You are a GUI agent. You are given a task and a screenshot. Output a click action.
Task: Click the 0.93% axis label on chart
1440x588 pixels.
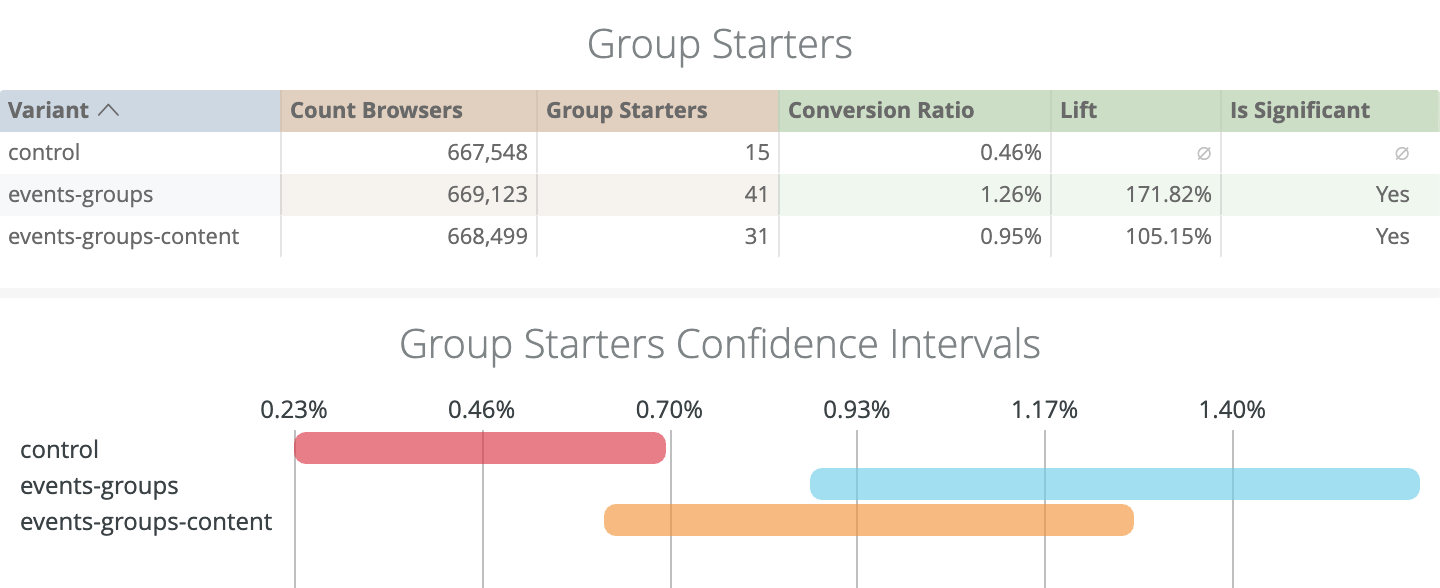click(856, 410)
